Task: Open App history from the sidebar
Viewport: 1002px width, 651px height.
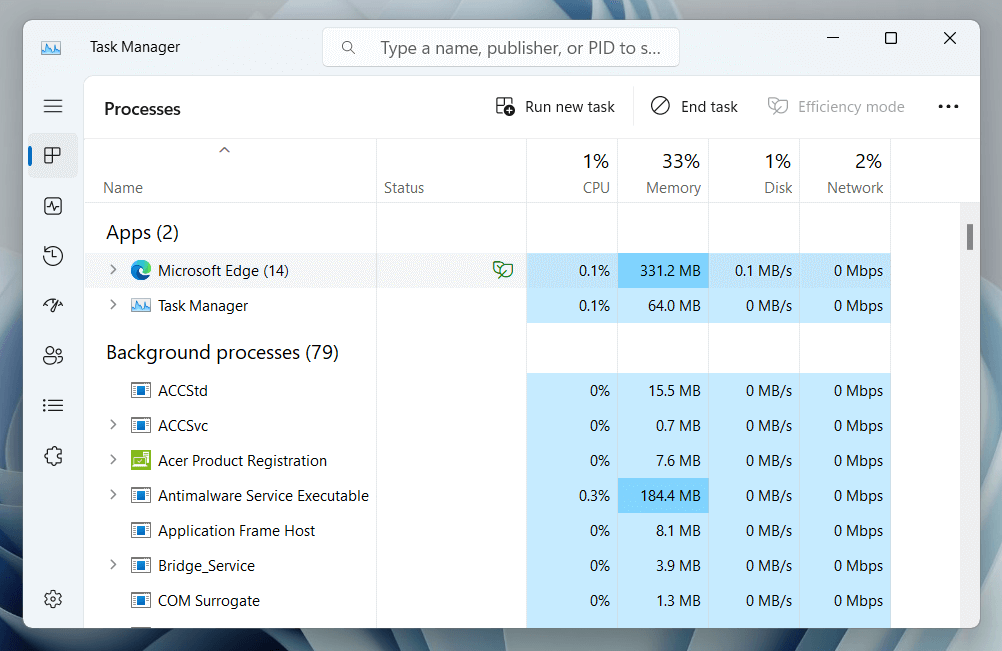Action: (x=53, y=256)
